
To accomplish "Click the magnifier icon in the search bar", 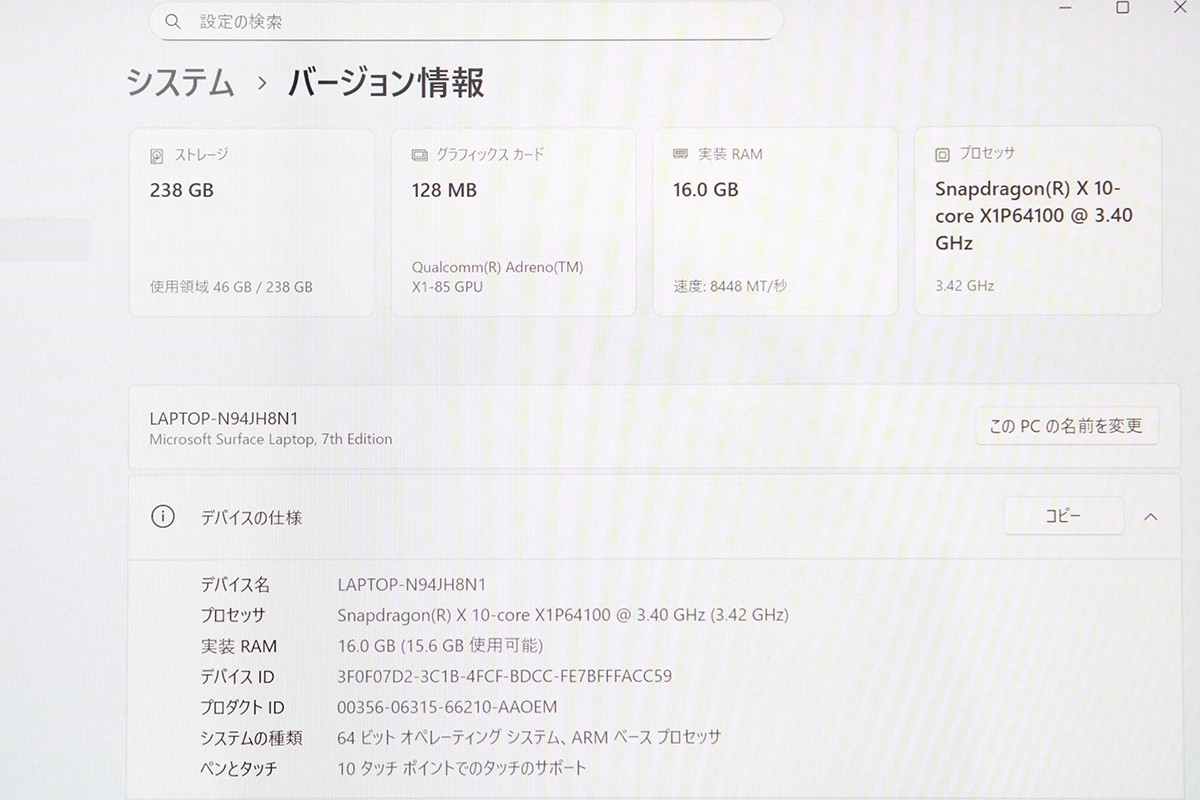I will (173, 20).
